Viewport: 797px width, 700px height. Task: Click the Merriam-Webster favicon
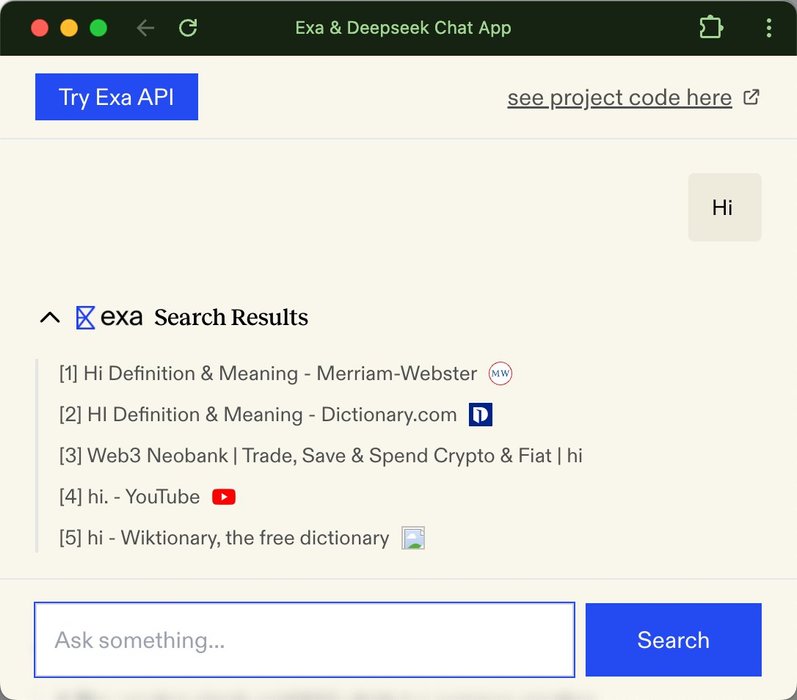[500, 374]
